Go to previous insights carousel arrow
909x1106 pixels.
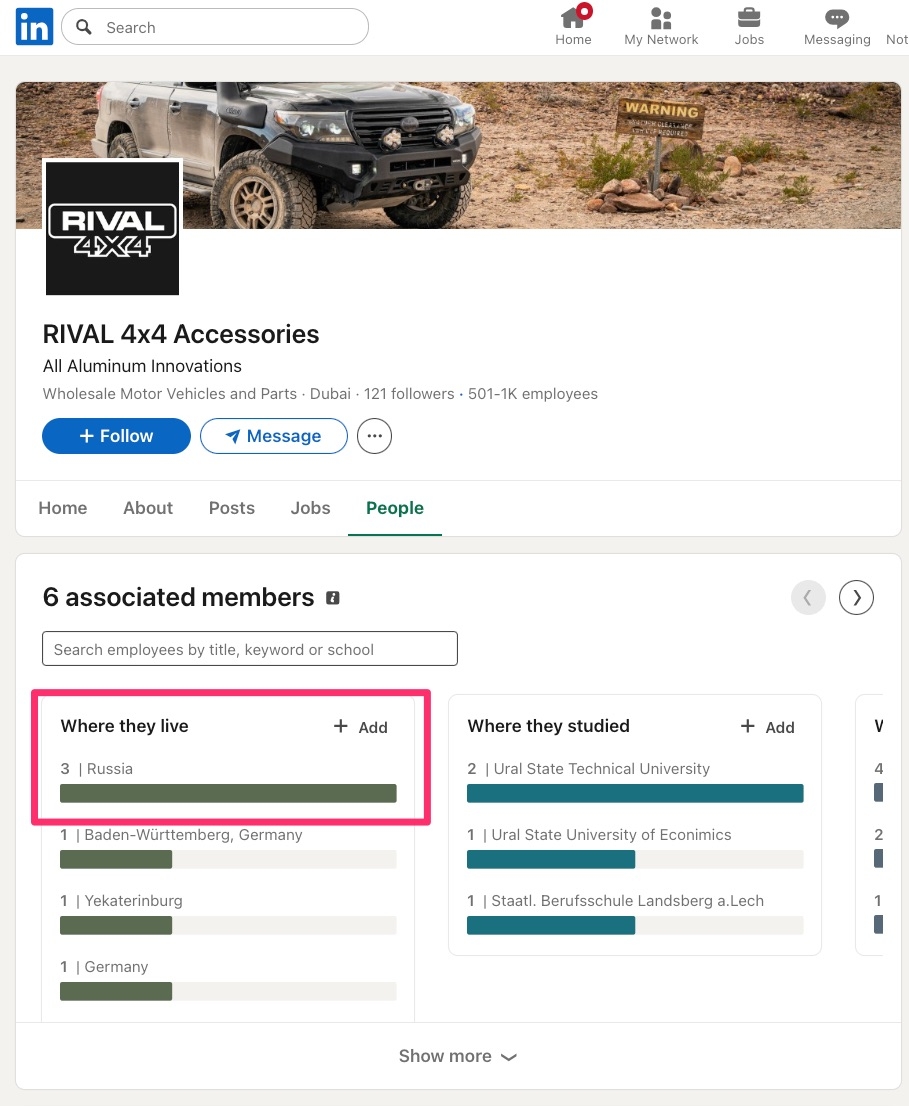pos(808,597)
